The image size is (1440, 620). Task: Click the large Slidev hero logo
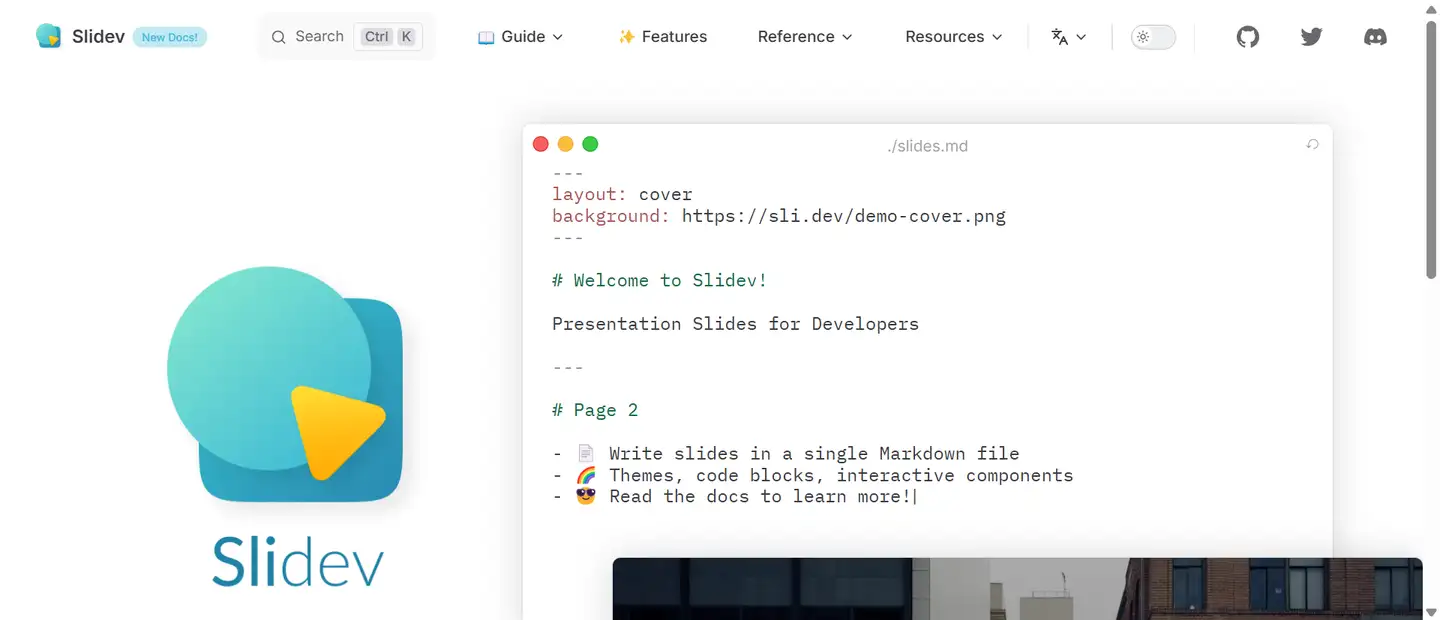pyautogui.click(x=285, y=385)
